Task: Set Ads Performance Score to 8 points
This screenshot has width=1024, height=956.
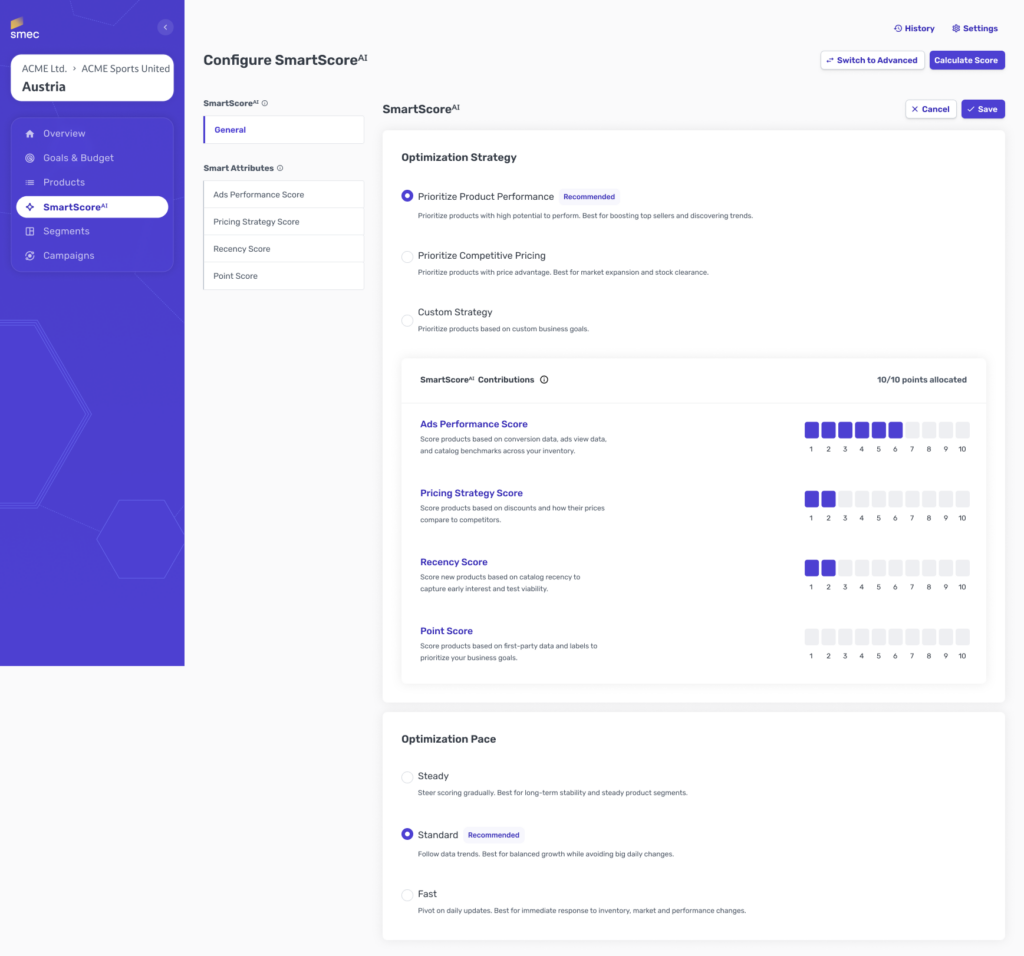Action: coord(929,430)
